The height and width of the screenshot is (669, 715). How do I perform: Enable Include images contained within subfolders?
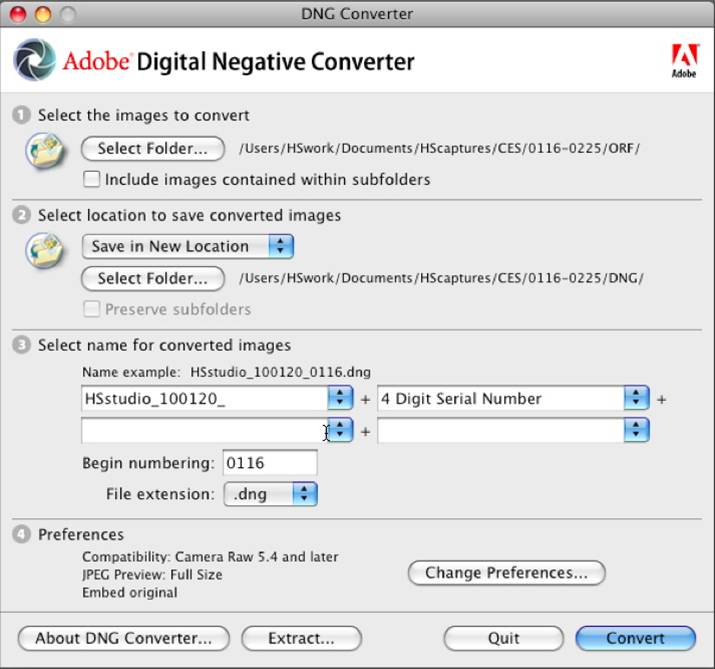coord(92,180)
